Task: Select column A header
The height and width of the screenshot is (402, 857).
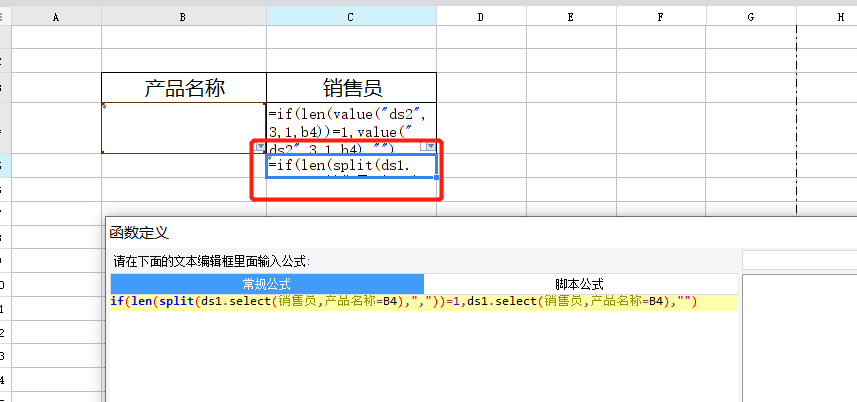Action: tap(56, 17)
